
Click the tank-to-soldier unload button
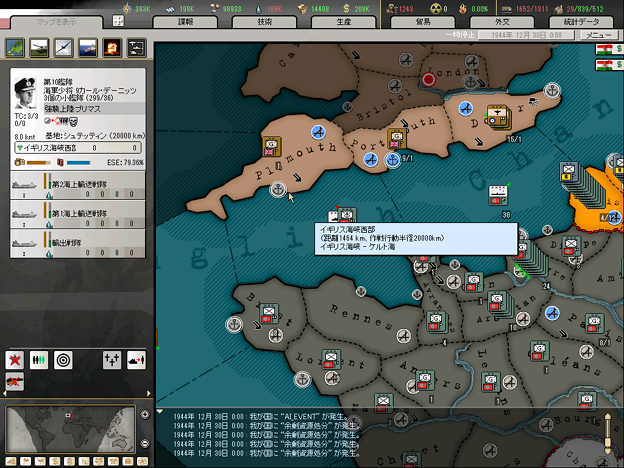(x=136, y=360)
